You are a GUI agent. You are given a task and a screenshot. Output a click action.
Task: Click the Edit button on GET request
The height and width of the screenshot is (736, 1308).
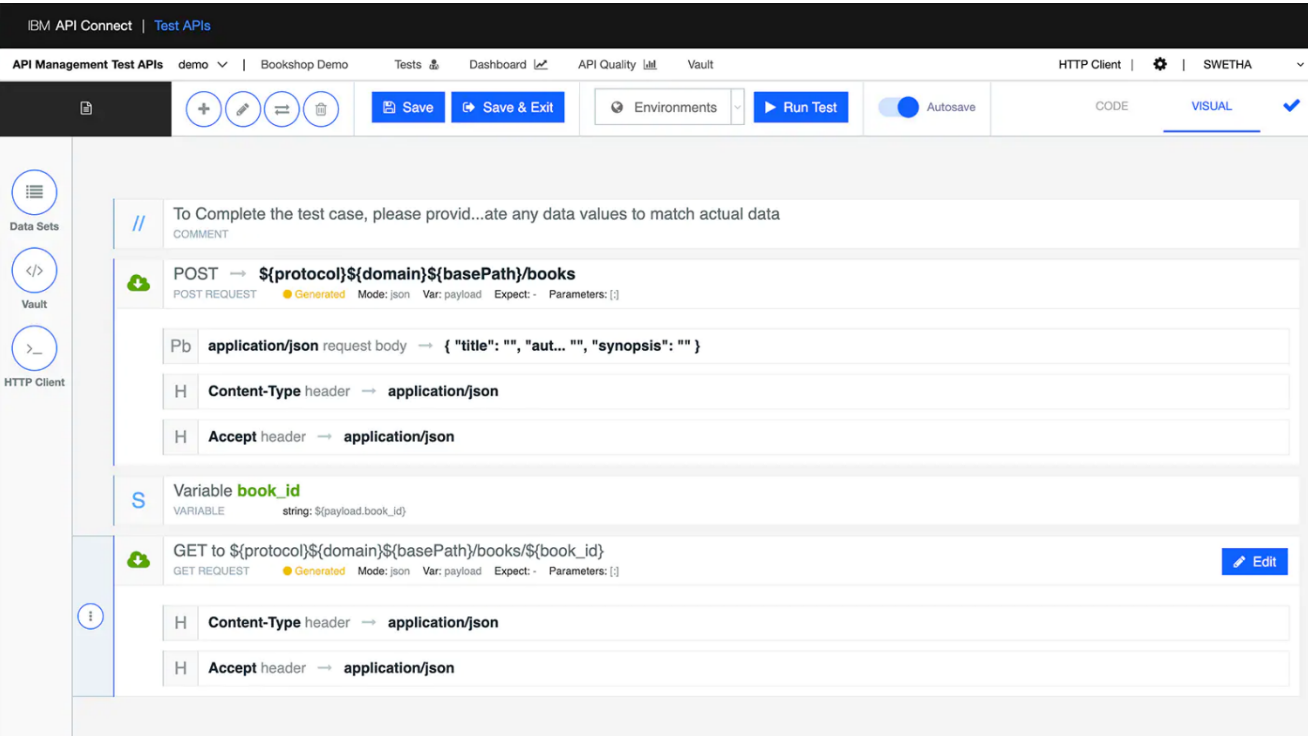pyautogui.click(x=1254, y=562)
